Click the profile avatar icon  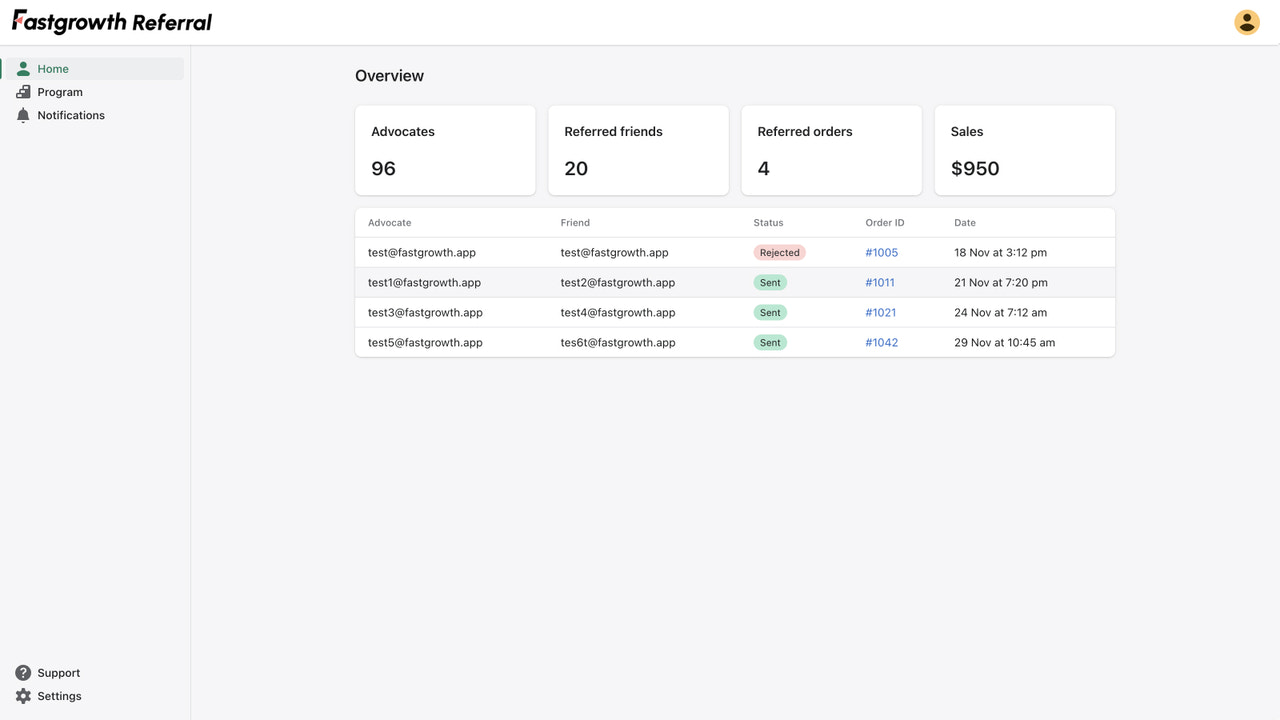pos(1246,21)
